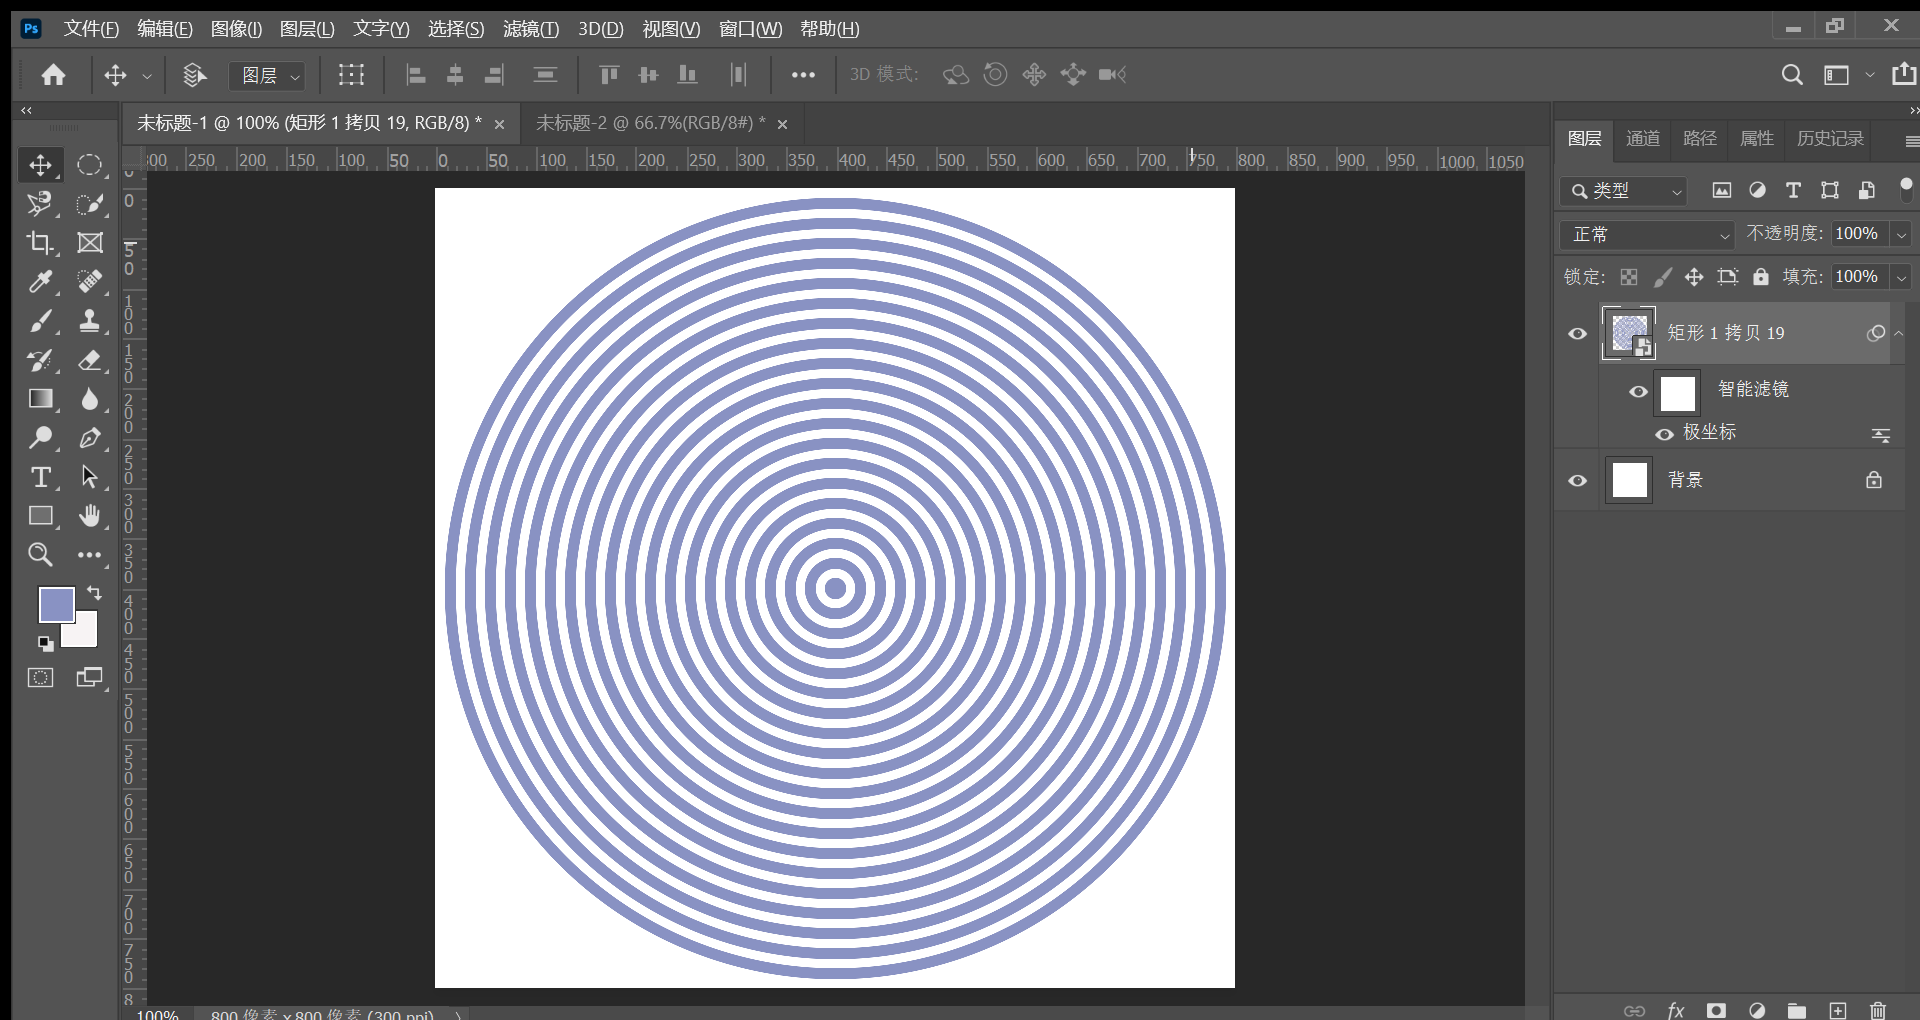The width and height of the screenshot is (1920, 1020).
Task: Open the 类型 layer filter dropdown
Action: pos(1623,190)
